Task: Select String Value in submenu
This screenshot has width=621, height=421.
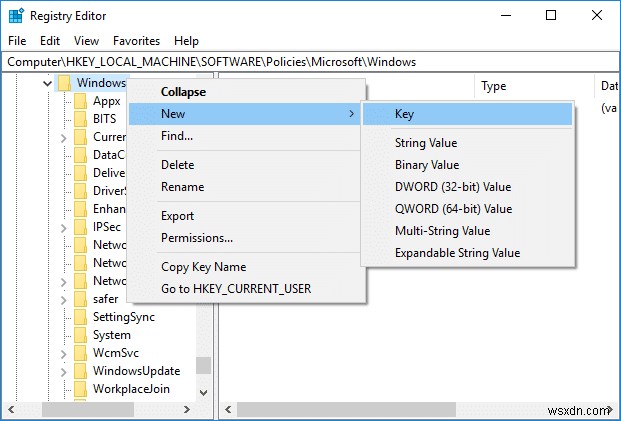Action: point(468,143)
